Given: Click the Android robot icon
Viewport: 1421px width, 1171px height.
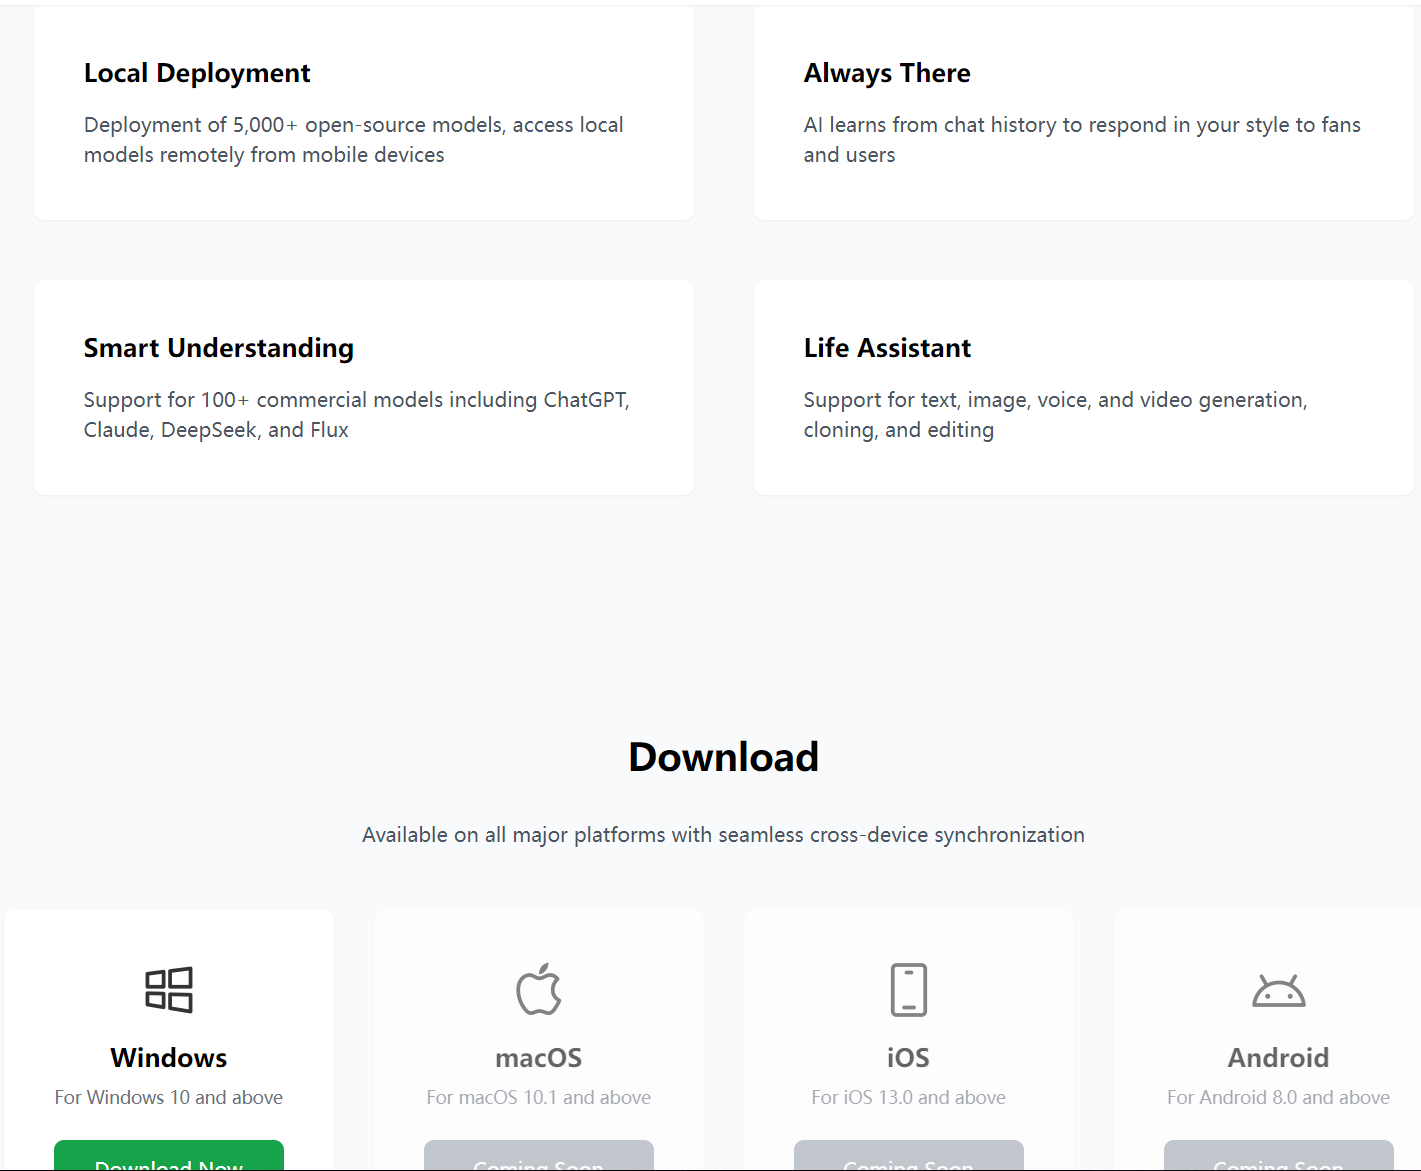Looking at the screenshot, I should click(x=1279, y=990).
